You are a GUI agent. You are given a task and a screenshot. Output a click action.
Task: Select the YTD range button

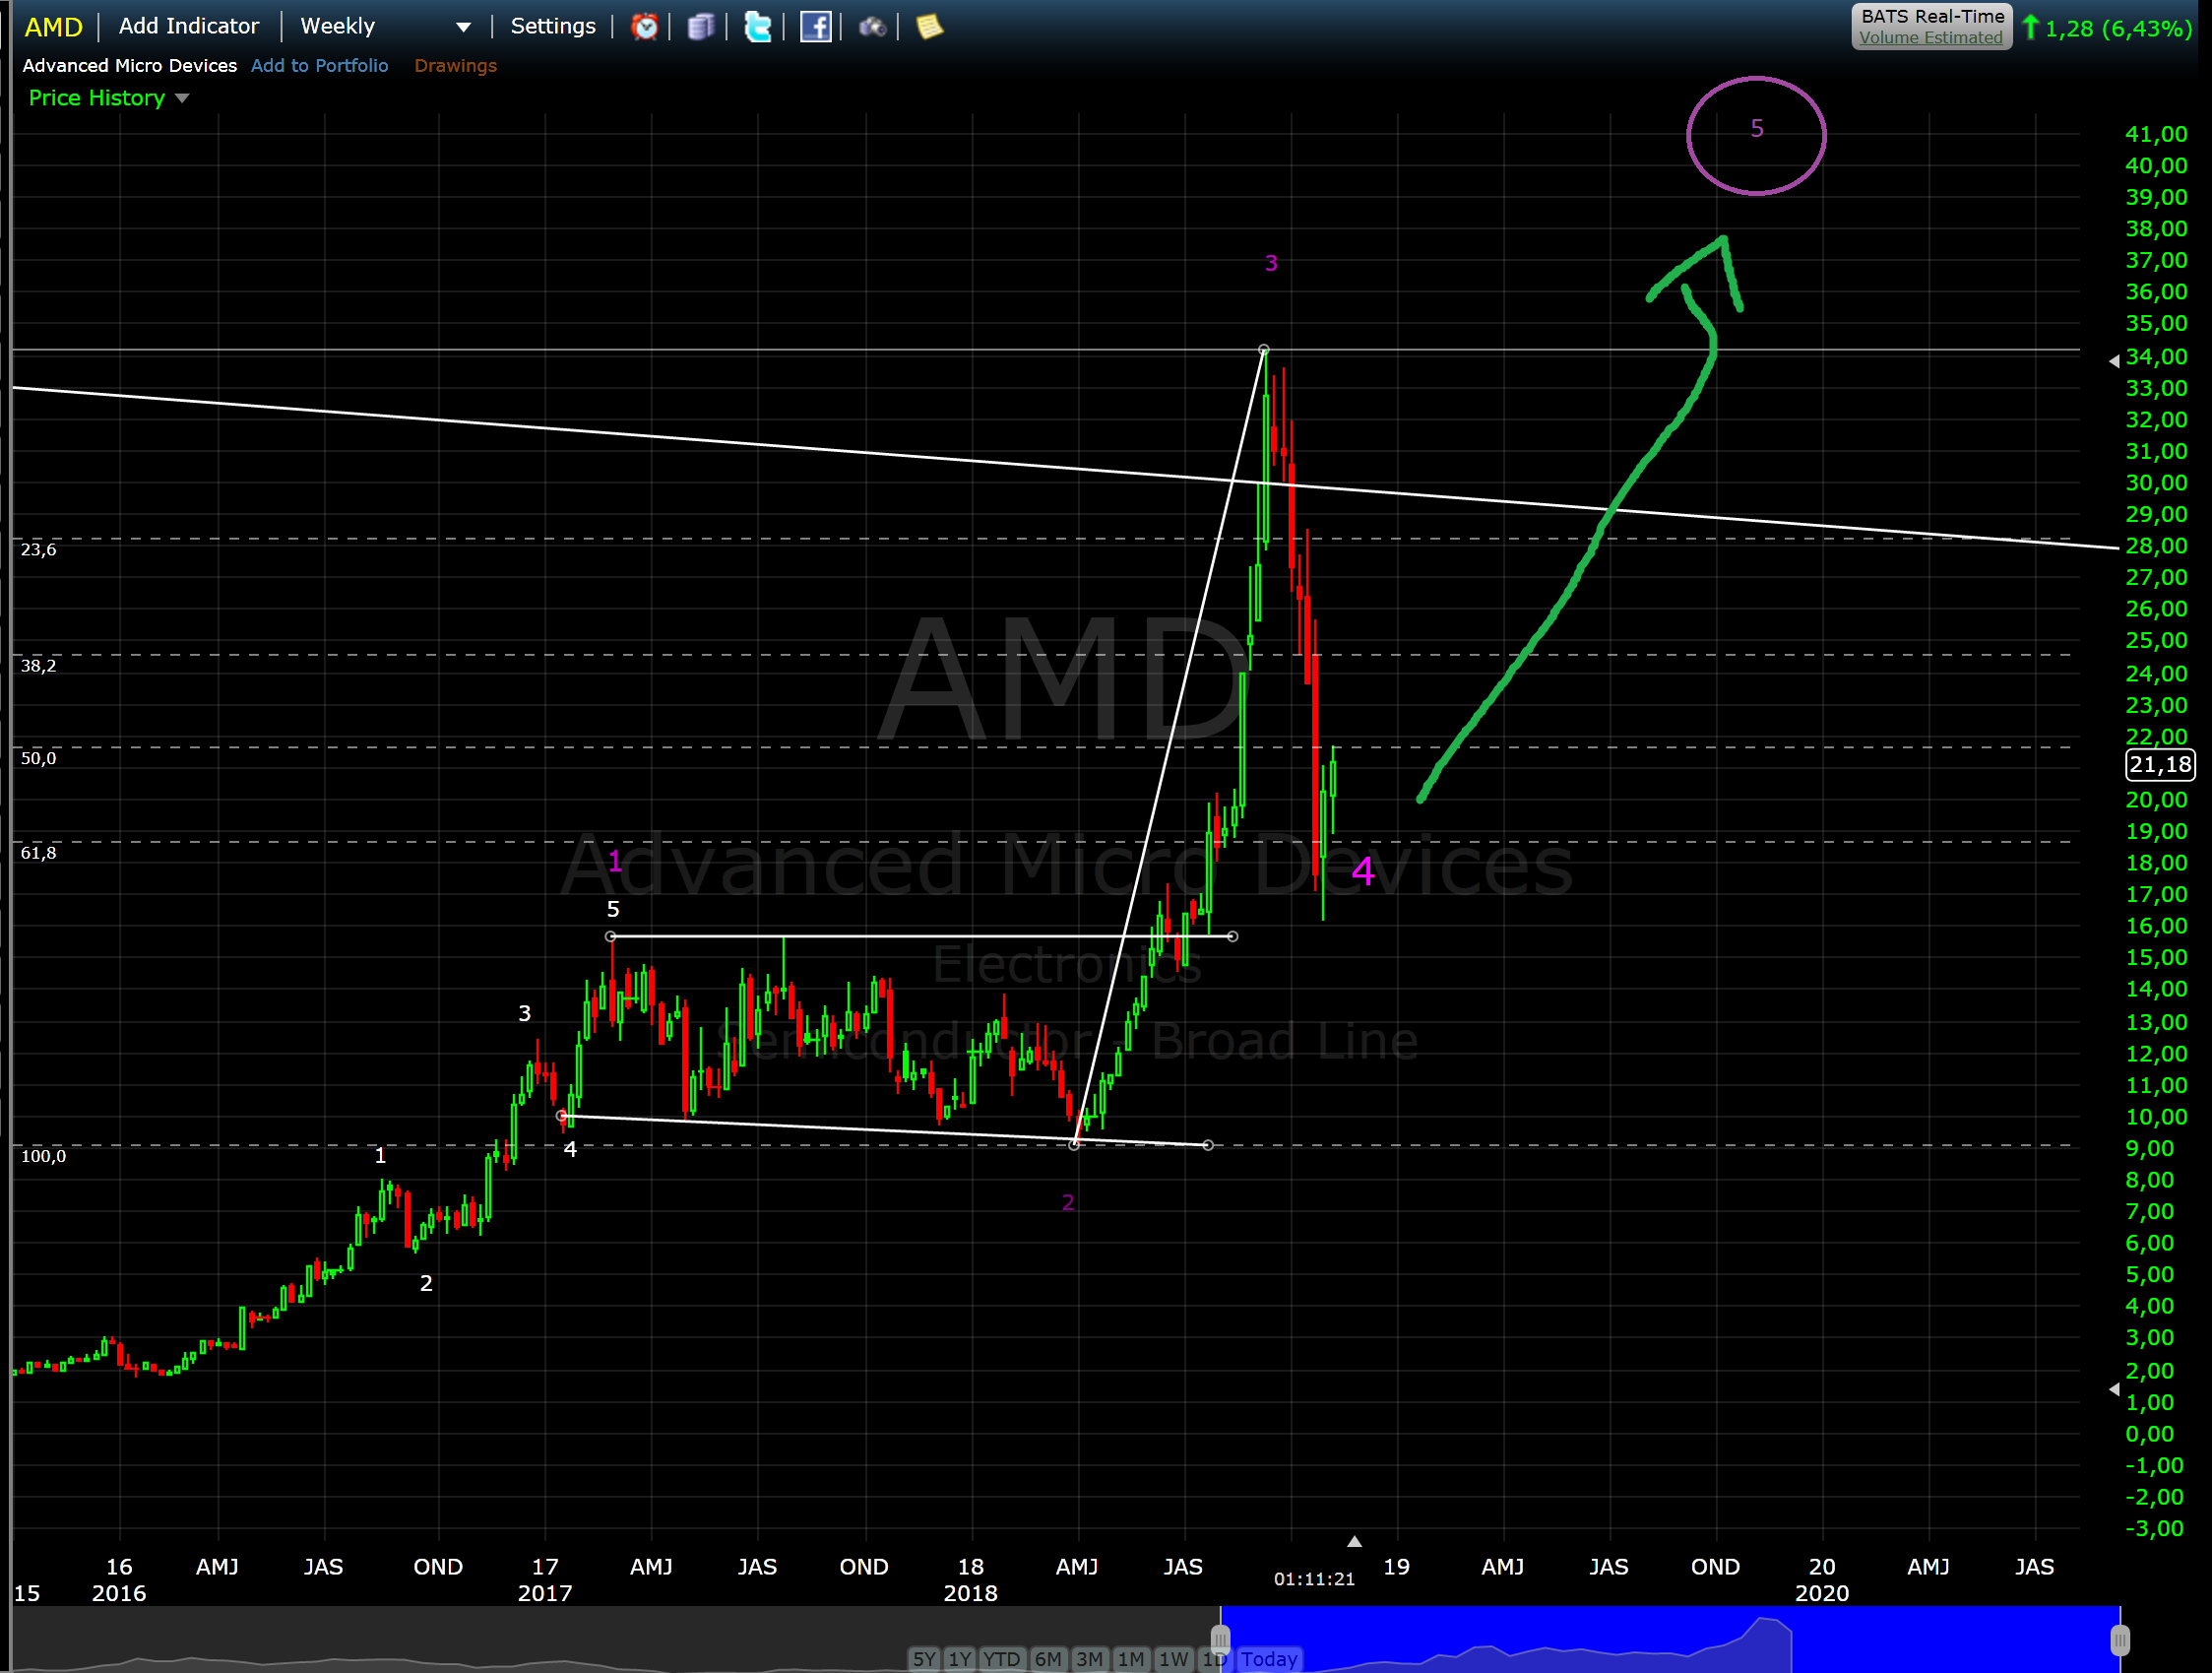(1001, 1659)
